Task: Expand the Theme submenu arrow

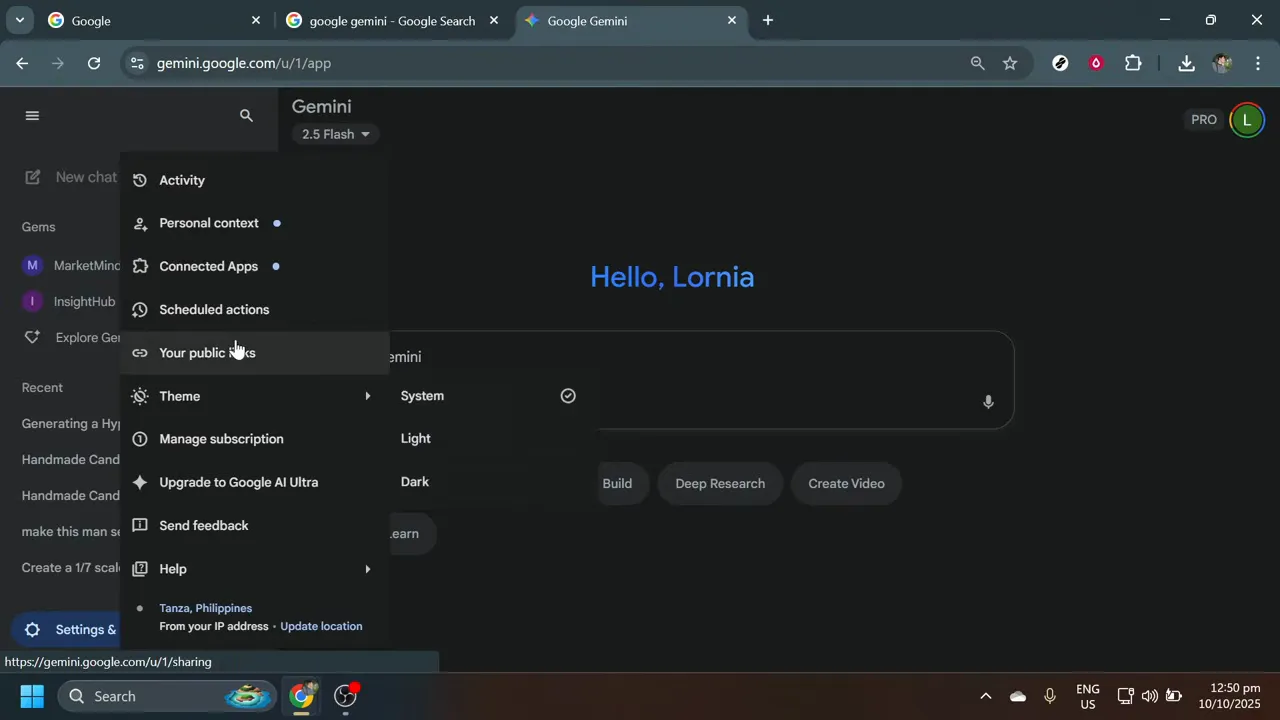Action: click(x=367, y=396)
